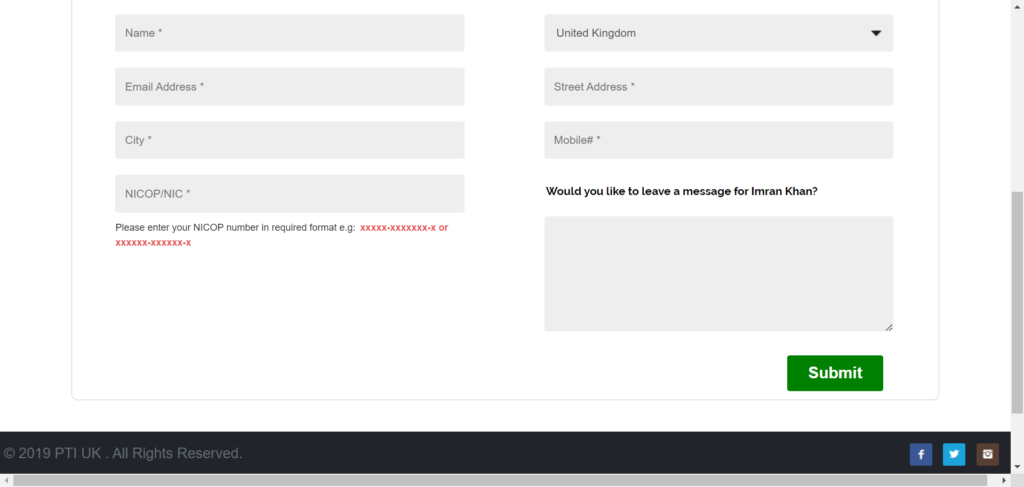Click the message for Imran Khan textarea
Viewport: 1024px width, 487px height.
pyautogui.click(x=718, y=274)
